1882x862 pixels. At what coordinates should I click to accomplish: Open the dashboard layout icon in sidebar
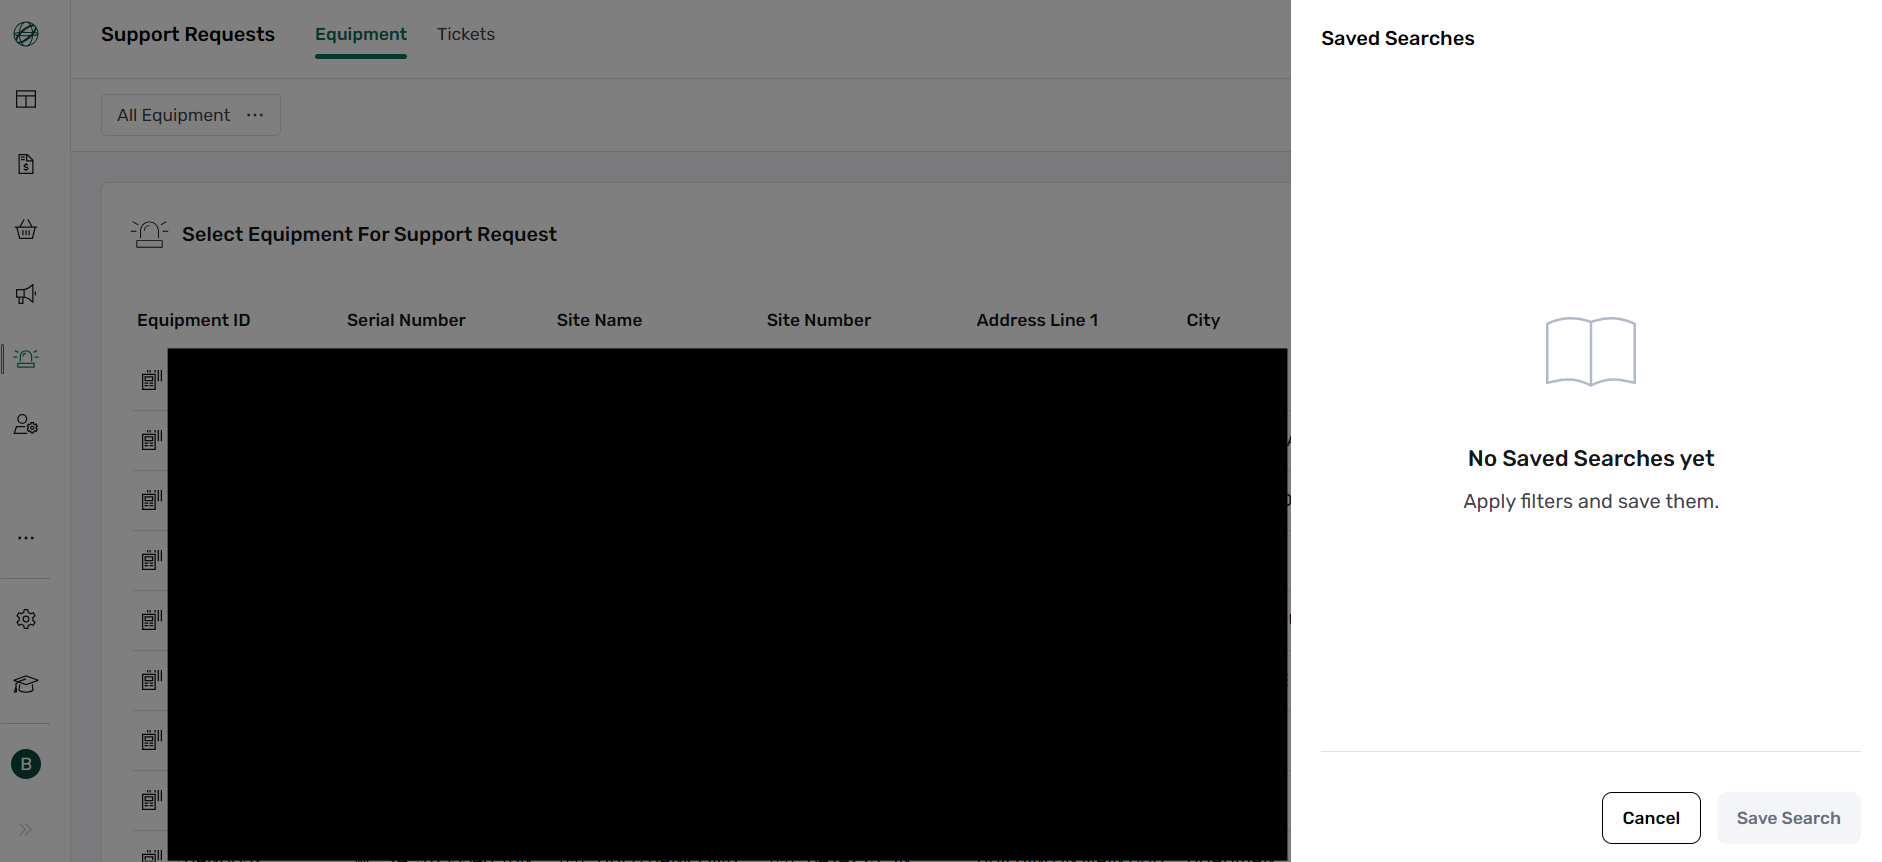pos(26,99)
